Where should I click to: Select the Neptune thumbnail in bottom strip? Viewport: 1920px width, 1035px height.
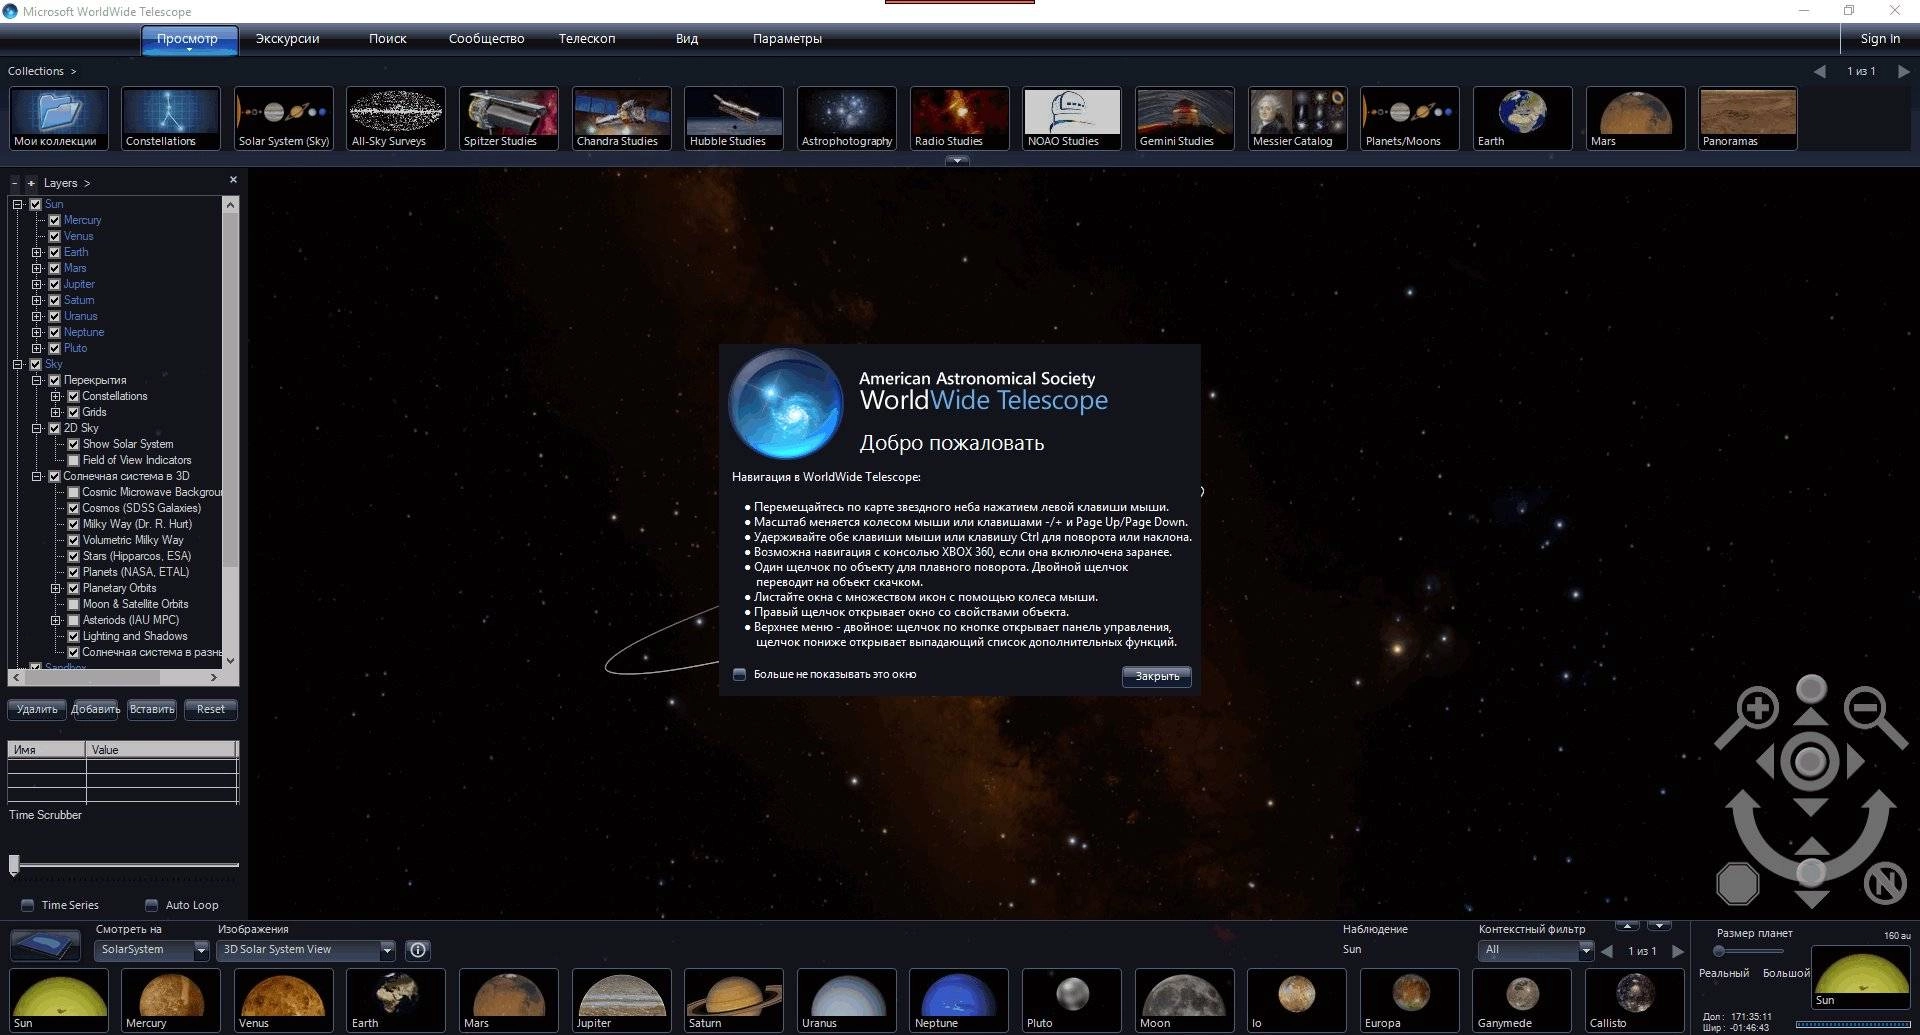(x=959, y=1000)
